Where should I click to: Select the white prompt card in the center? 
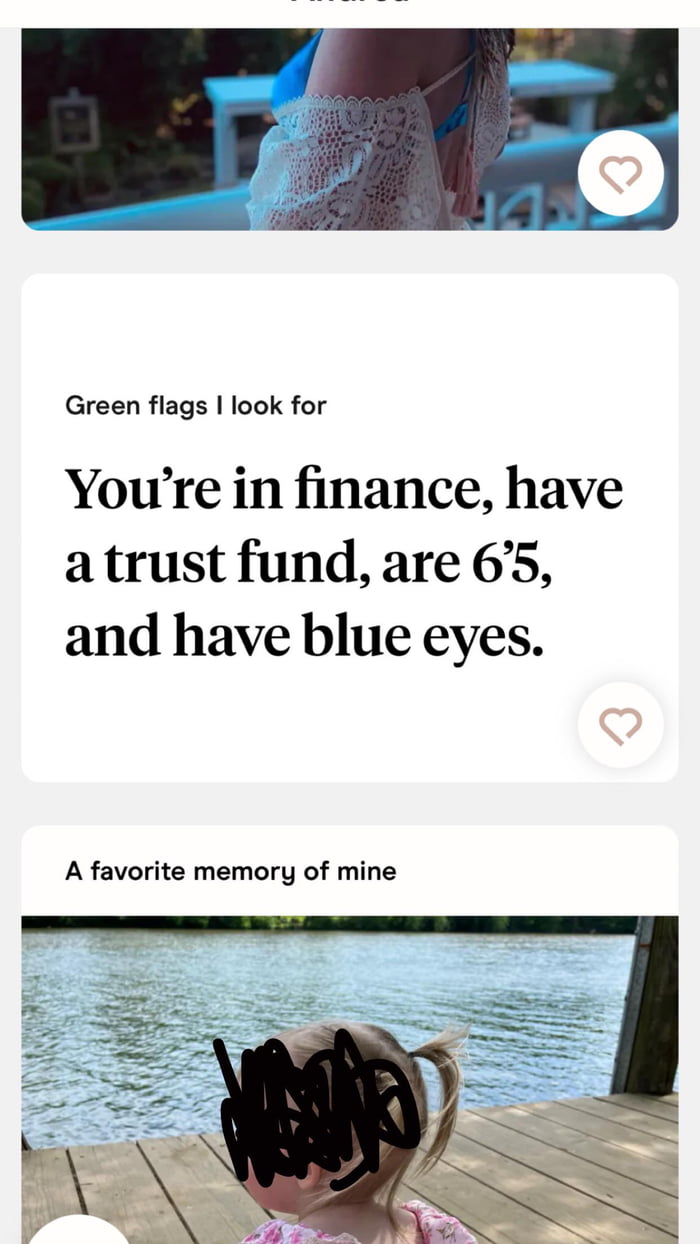click(x=350, y=525)
